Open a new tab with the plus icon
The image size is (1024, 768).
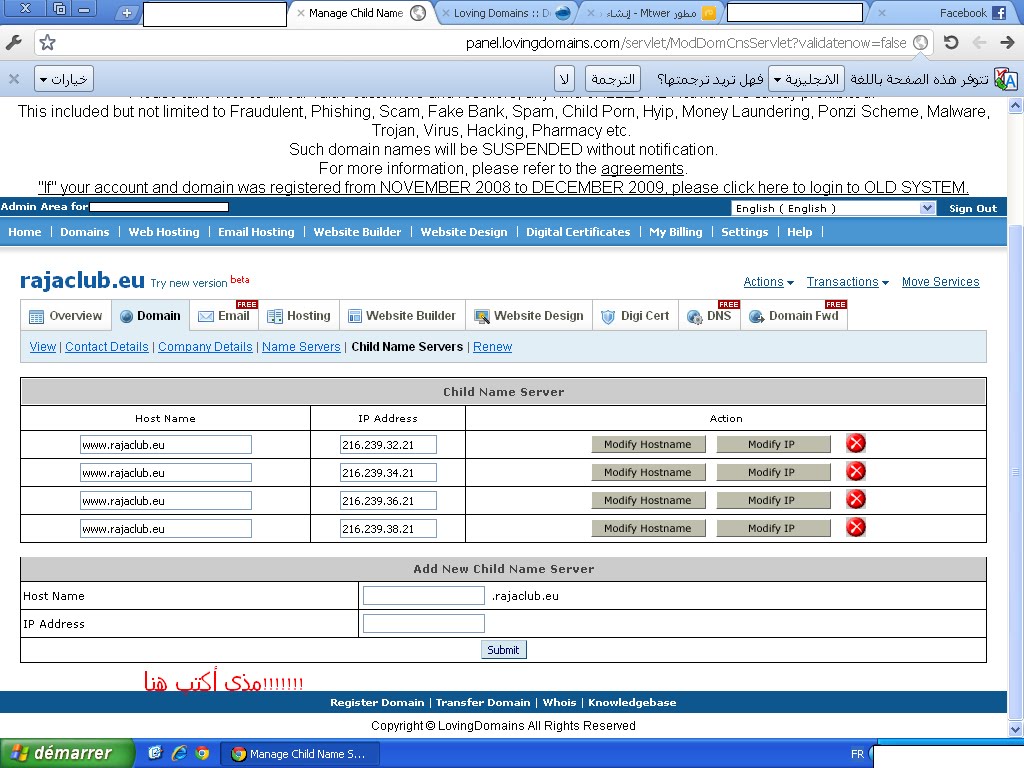click(x=127, y=12)
